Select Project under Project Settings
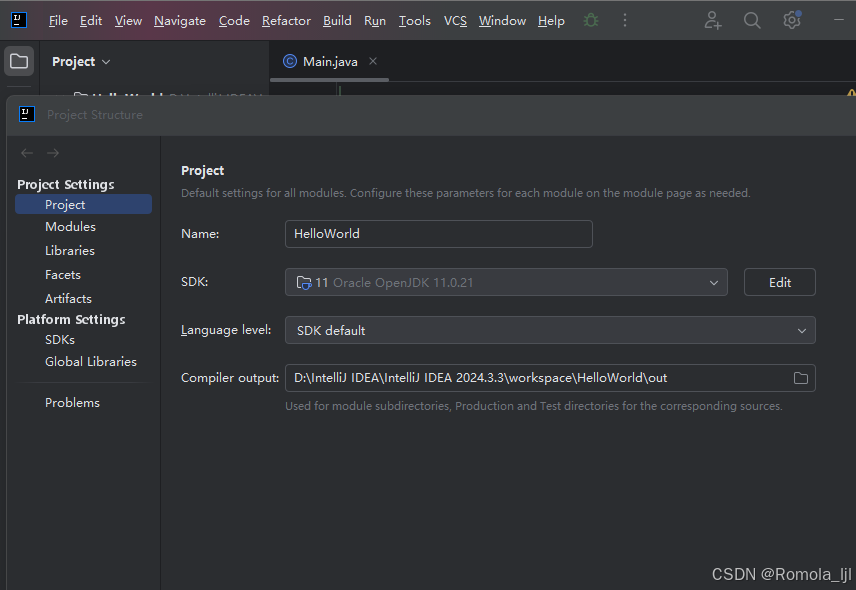 84,205
